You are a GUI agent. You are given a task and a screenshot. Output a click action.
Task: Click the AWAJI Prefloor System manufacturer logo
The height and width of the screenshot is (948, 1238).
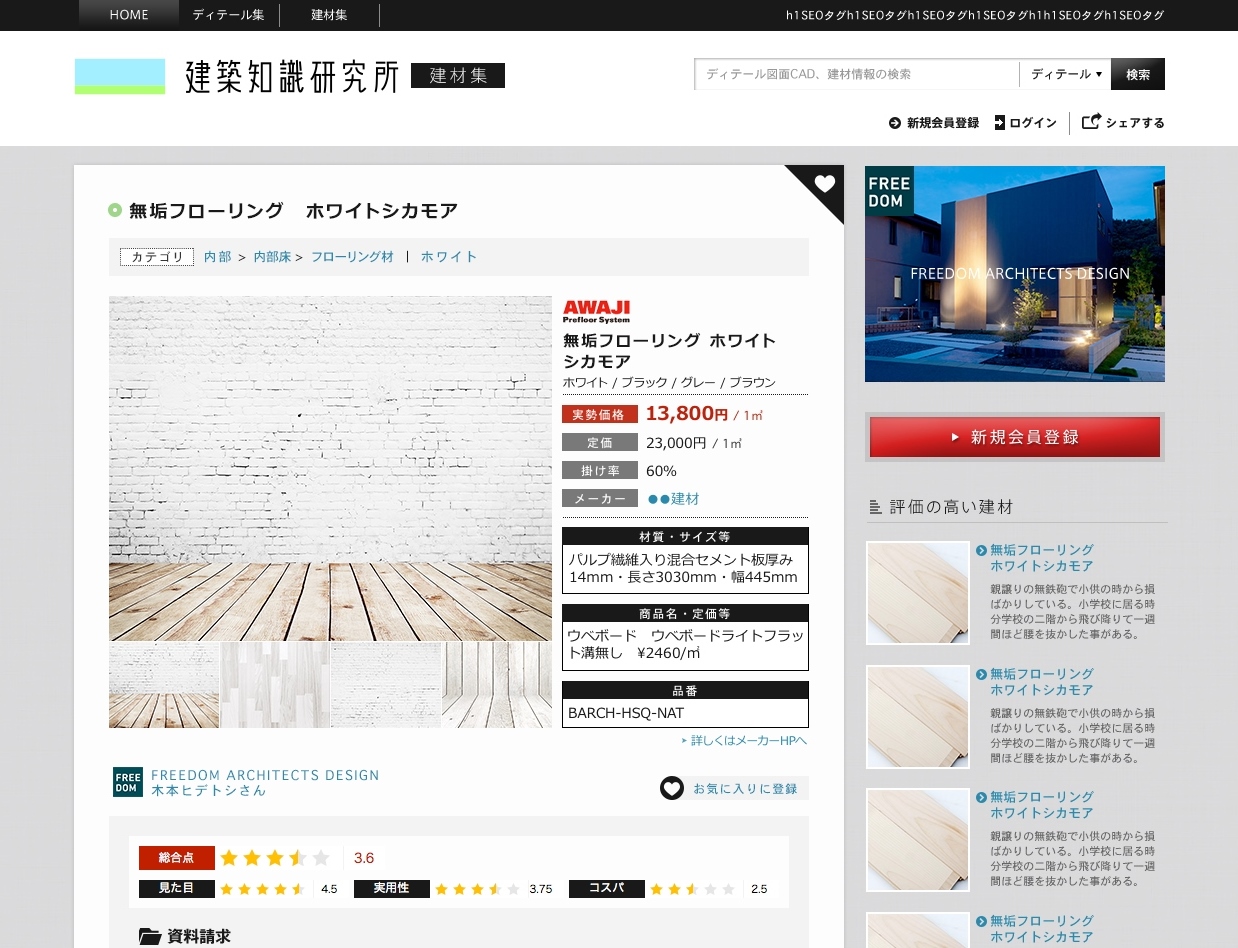pyautogui.click(x=597, y=309)
